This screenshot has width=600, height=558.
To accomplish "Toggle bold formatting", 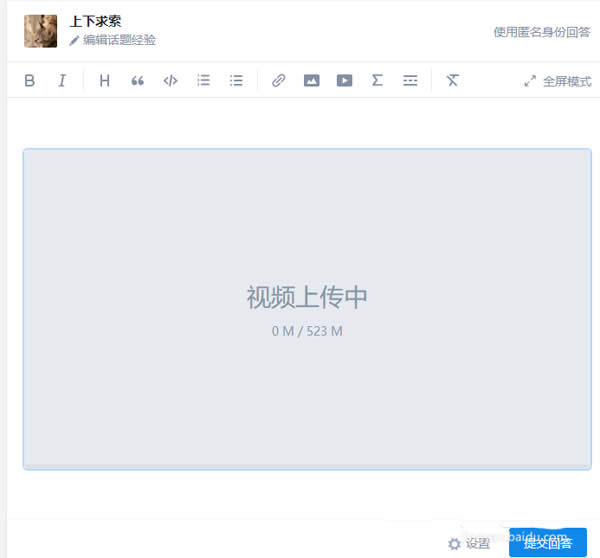I will (29, 80).
